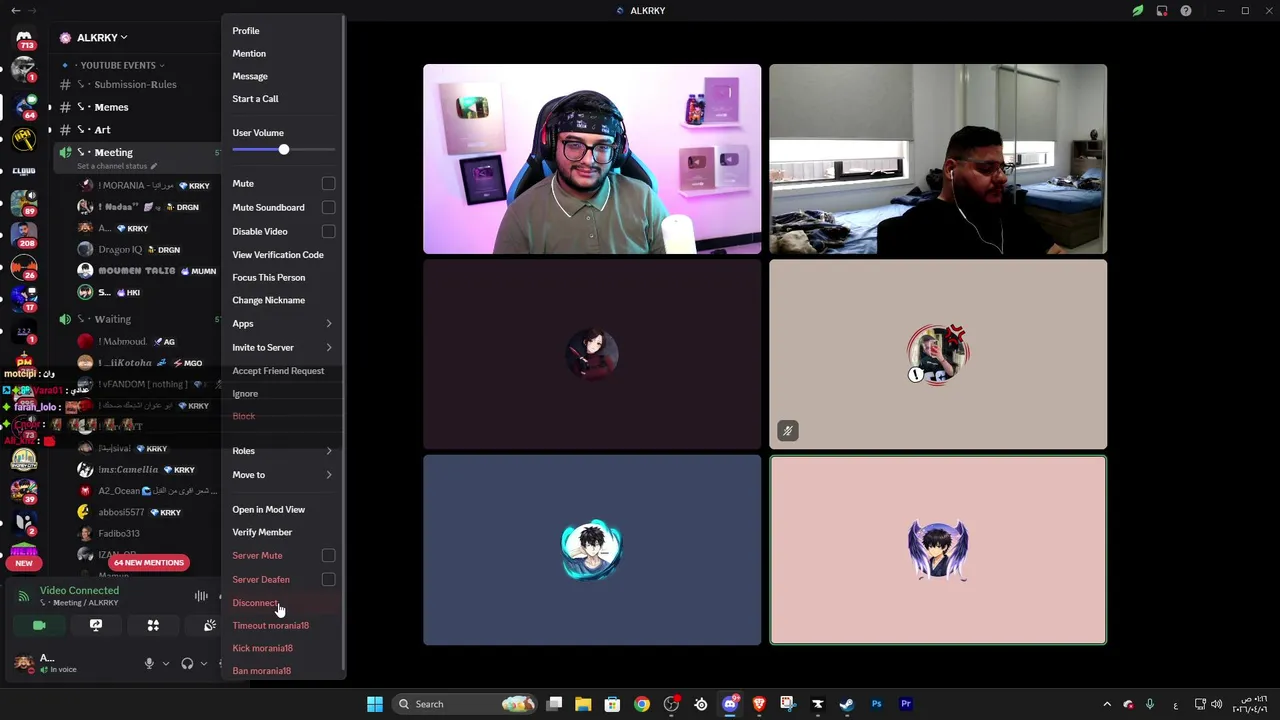1280x720 pixels.
Task: Go back with the title bar arrow
Action: point(15,10)
